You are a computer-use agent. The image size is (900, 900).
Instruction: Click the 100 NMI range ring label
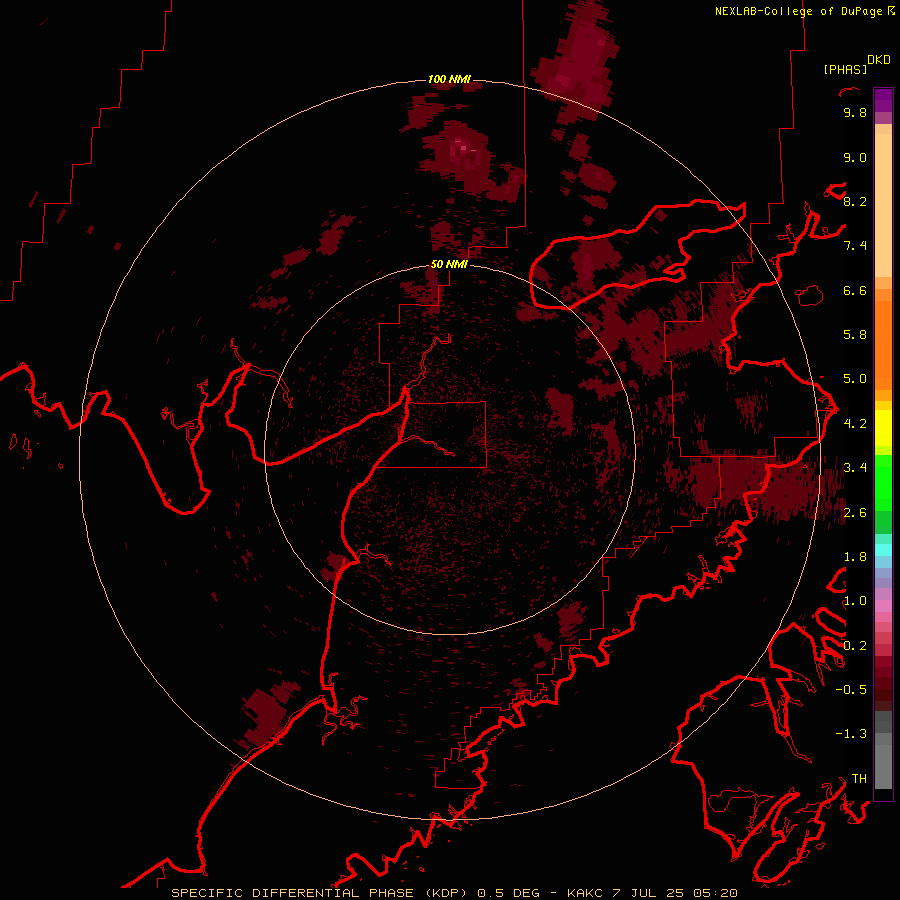[x=449, y=79]
